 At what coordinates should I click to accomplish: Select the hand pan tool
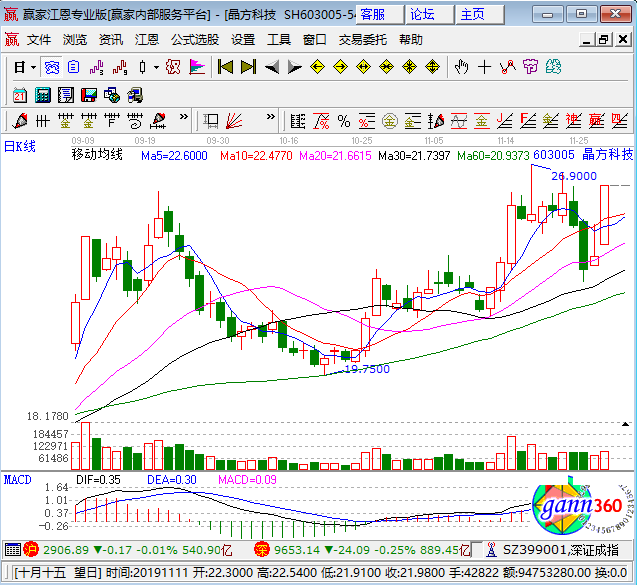coord(462,67)
